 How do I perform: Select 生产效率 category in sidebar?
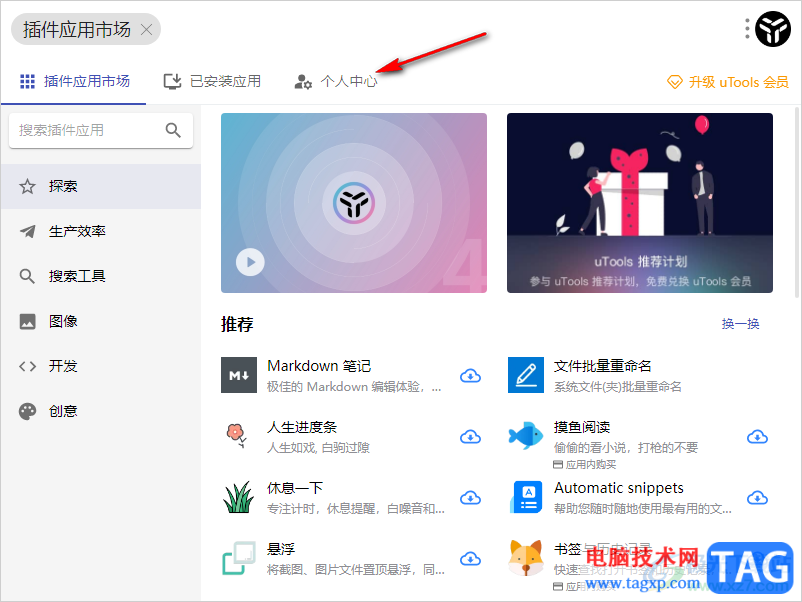(x=100, y=231)
